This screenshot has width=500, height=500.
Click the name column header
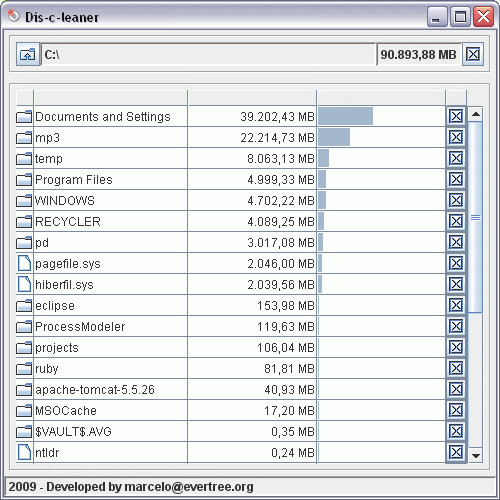pos(111,98)
